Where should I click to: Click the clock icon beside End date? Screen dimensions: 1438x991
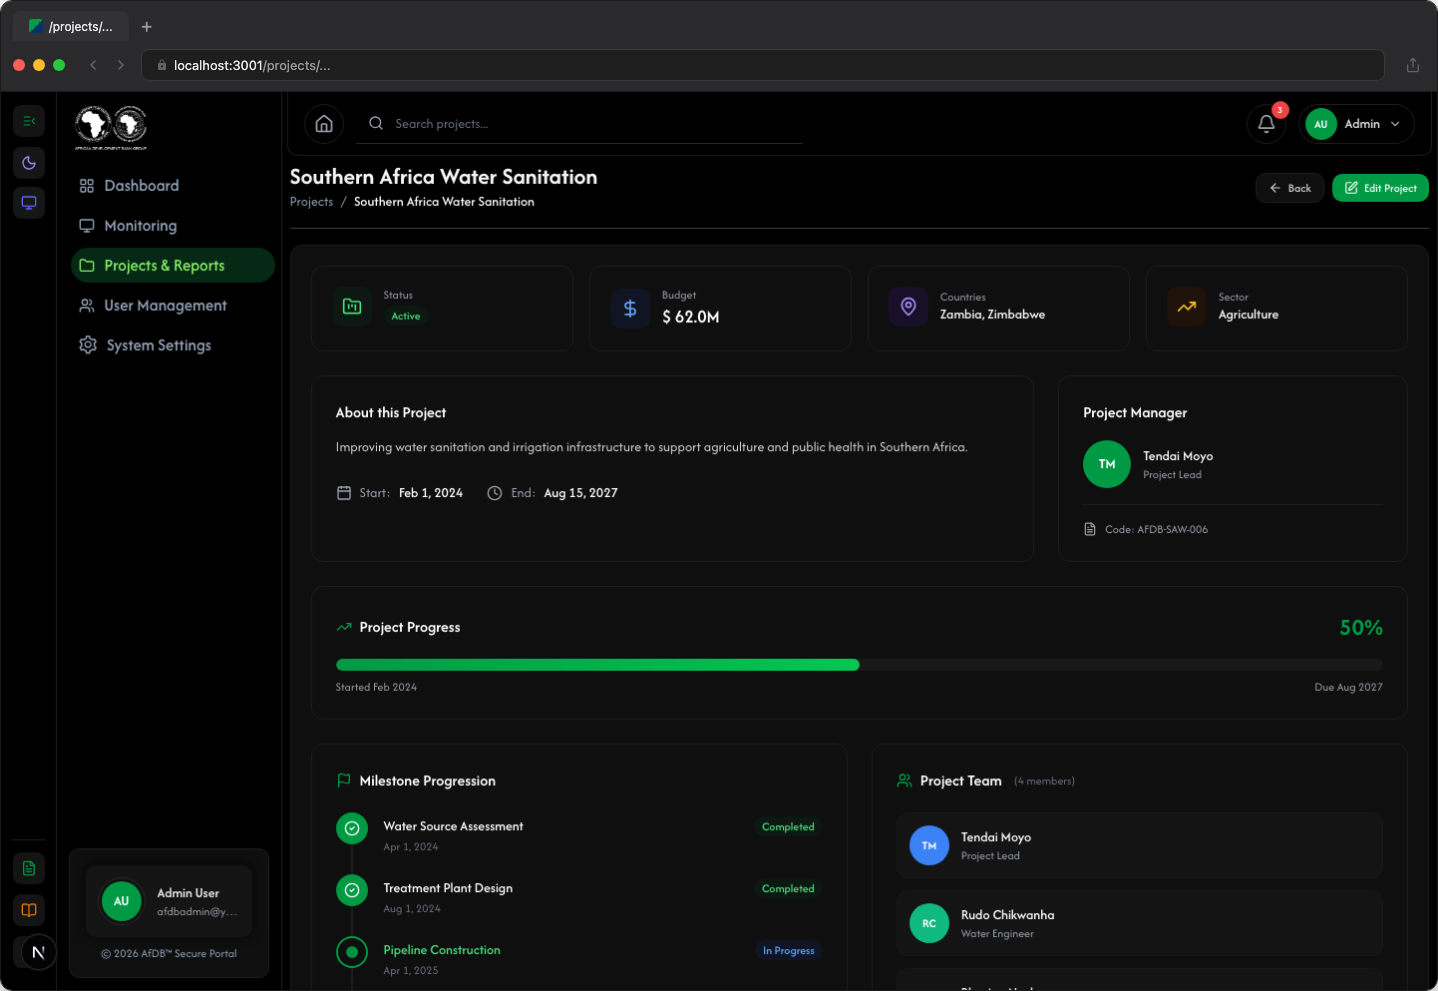click(x=494, y=493)
